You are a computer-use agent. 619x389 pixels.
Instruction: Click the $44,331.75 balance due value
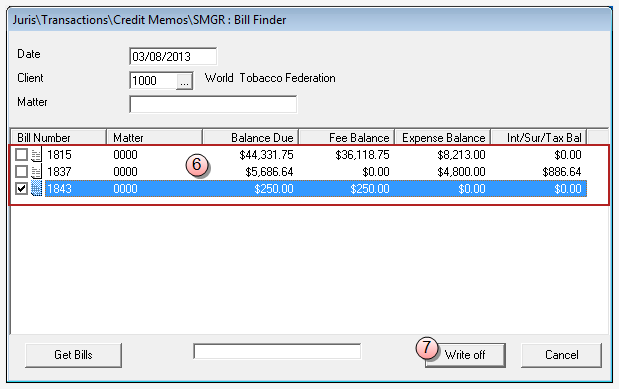[x=266, y=155]
